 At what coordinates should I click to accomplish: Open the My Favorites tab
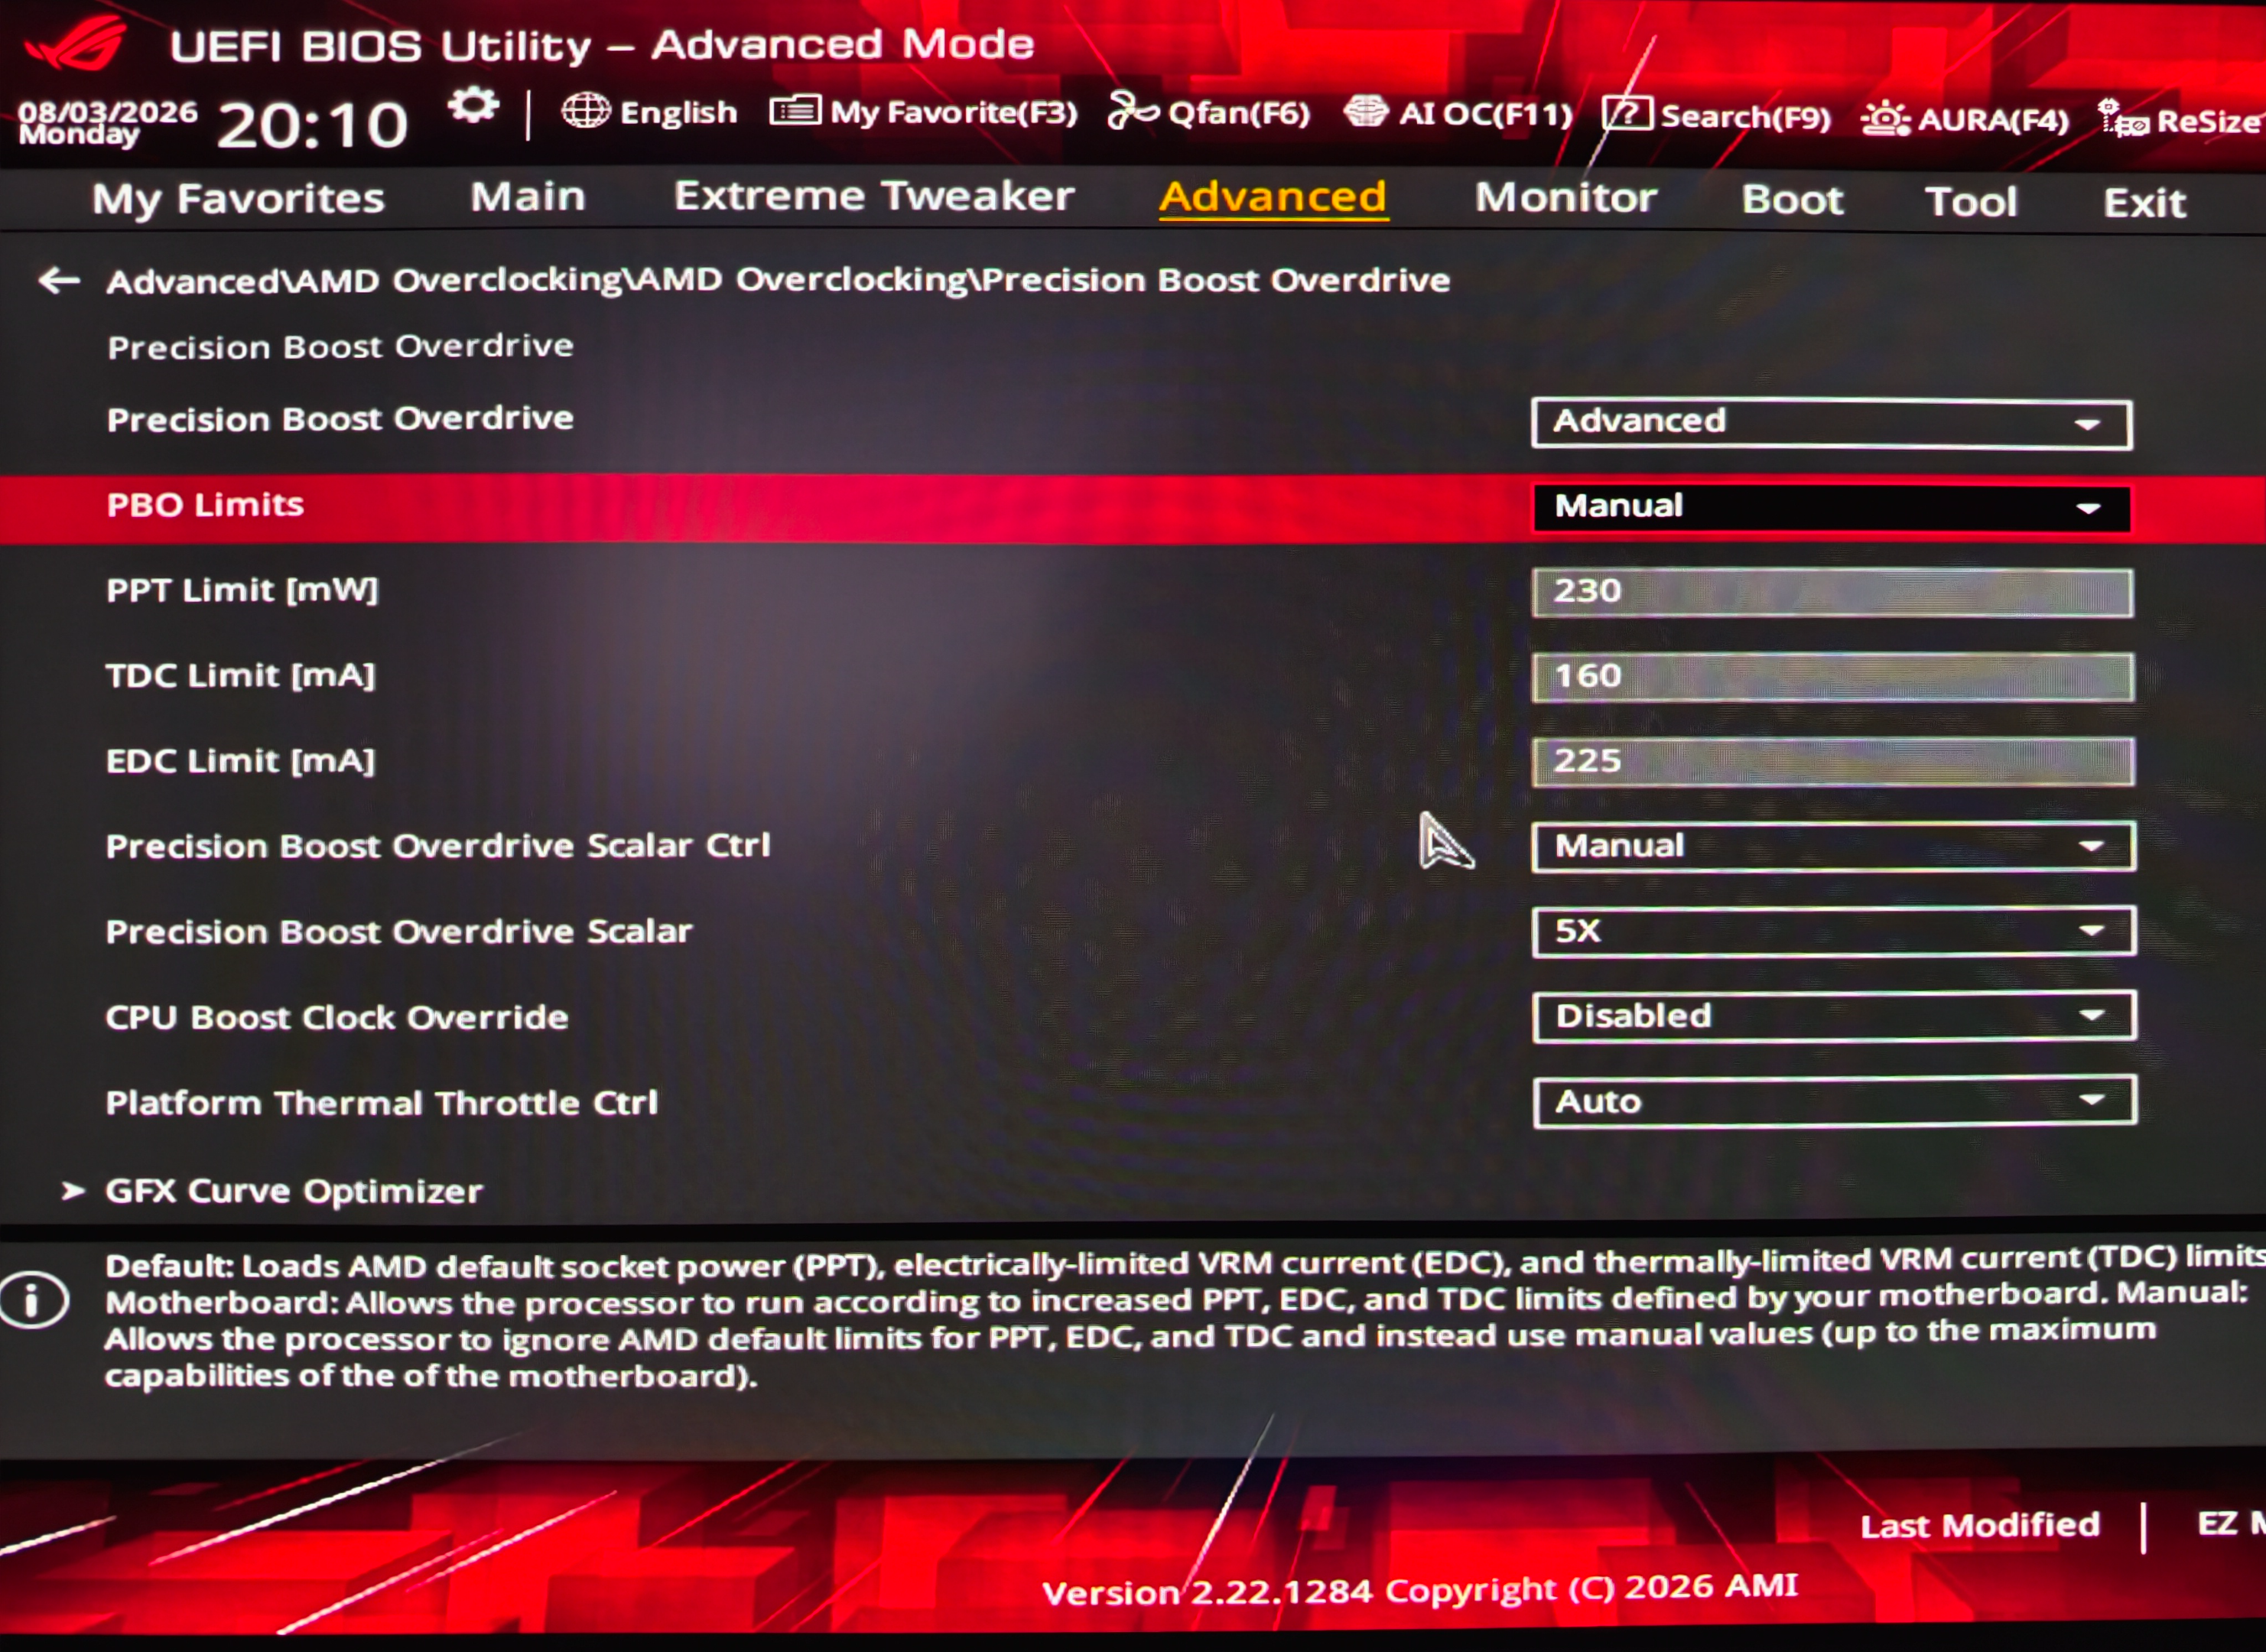pyautogui.click(x=238, y=198)
